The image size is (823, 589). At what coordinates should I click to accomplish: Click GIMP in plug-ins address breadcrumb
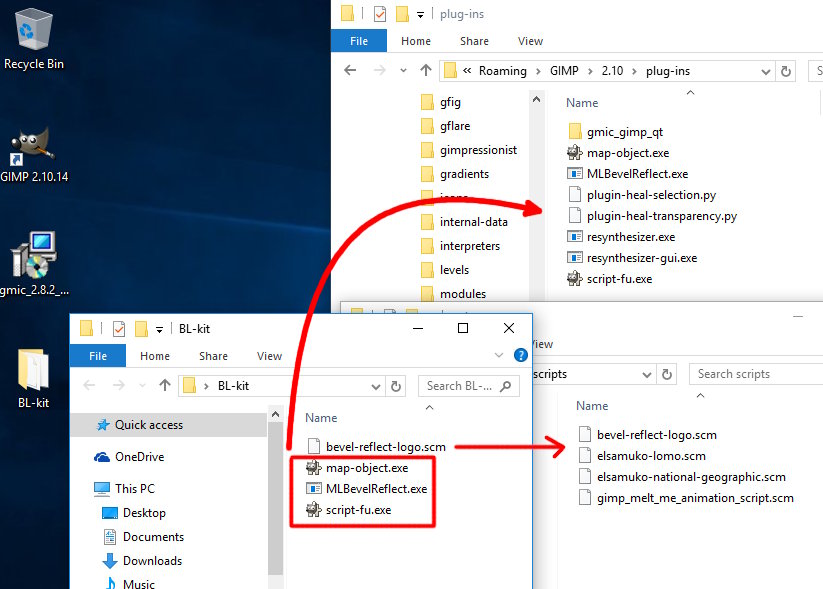click(x=564, y=71)
